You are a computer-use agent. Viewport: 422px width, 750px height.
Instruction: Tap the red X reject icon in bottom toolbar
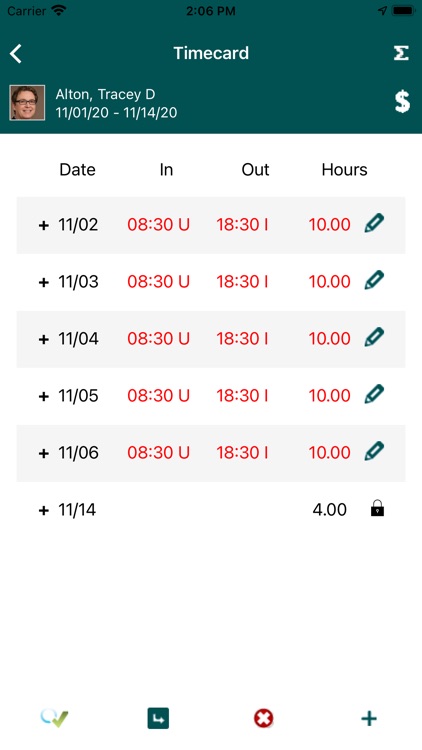coord(264,718)
